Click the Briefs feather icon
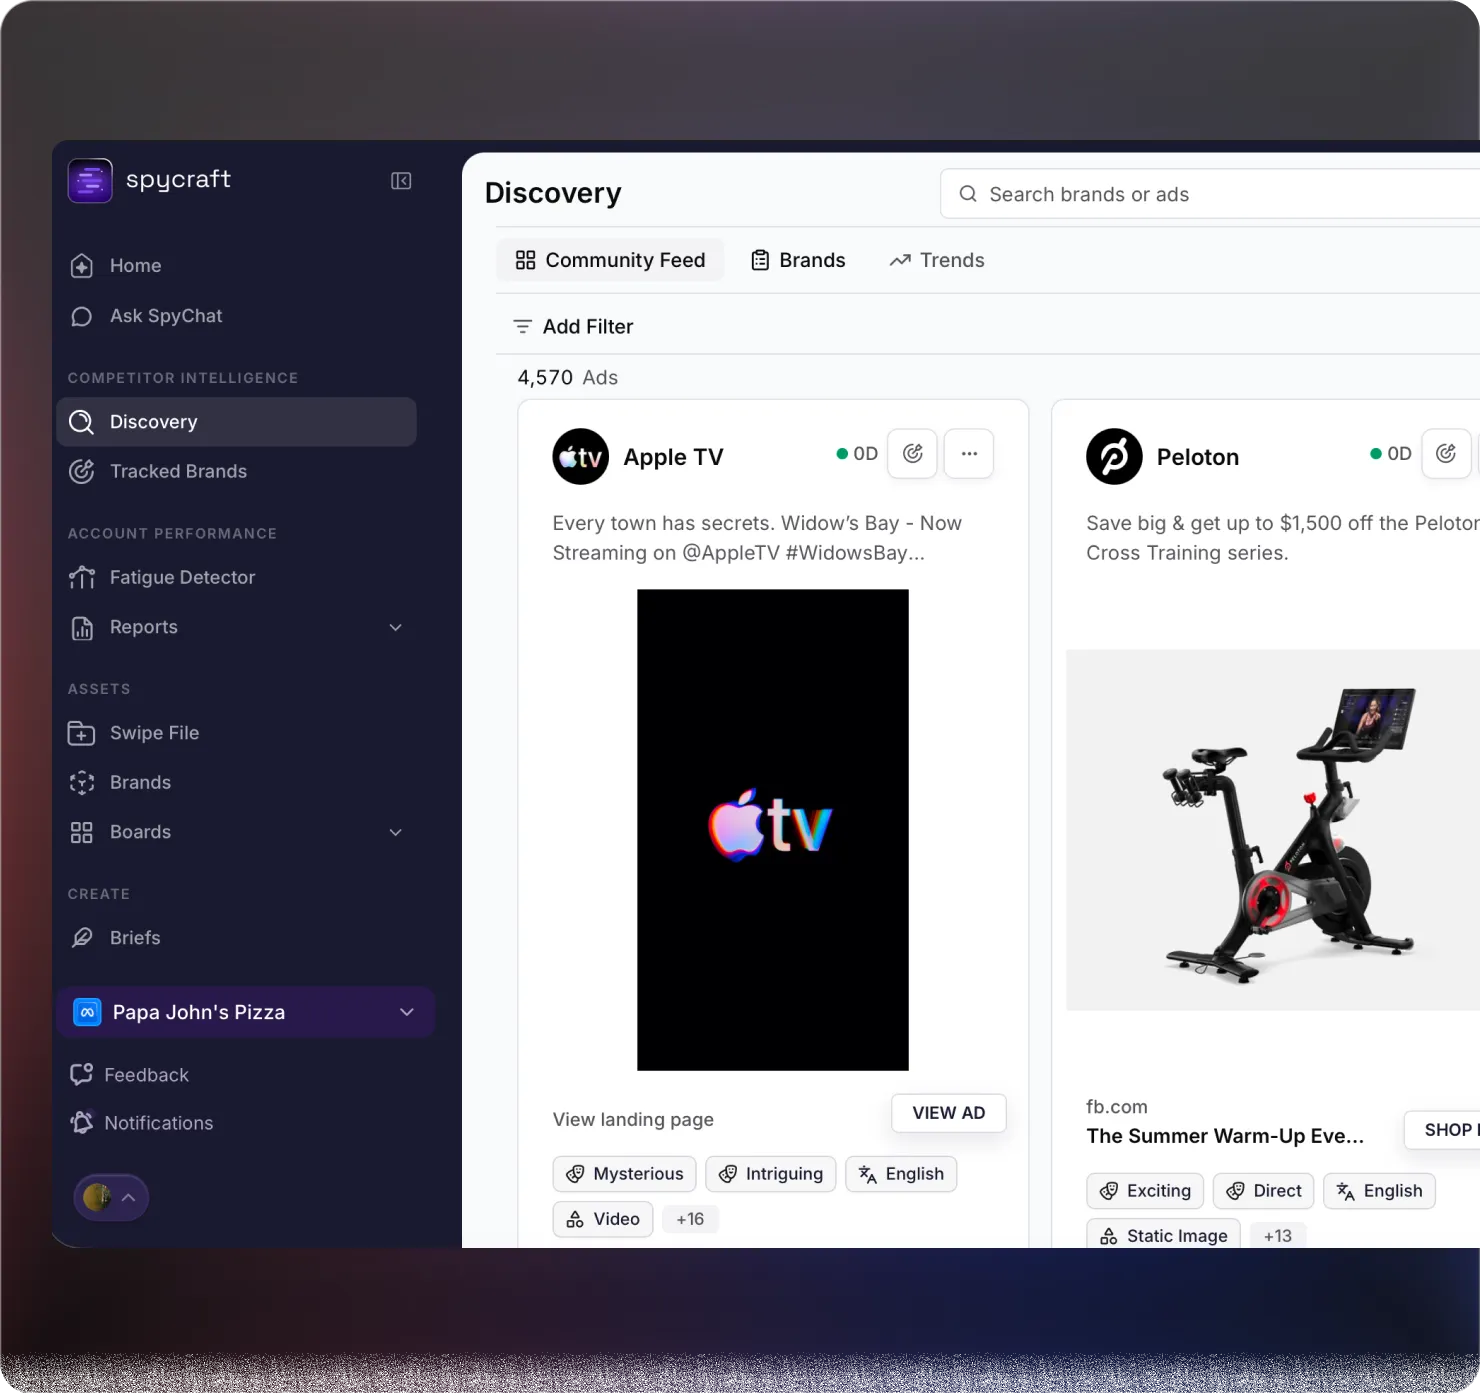The width and height of the screenshot is (1480, 1394). coord(82,938)
